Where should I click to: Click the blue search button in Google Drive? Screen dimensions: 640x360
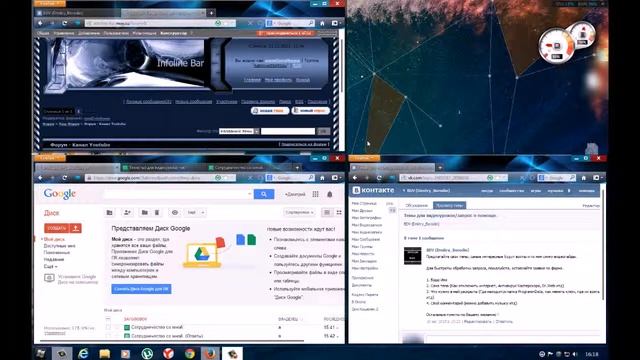(x=264, y=194)
